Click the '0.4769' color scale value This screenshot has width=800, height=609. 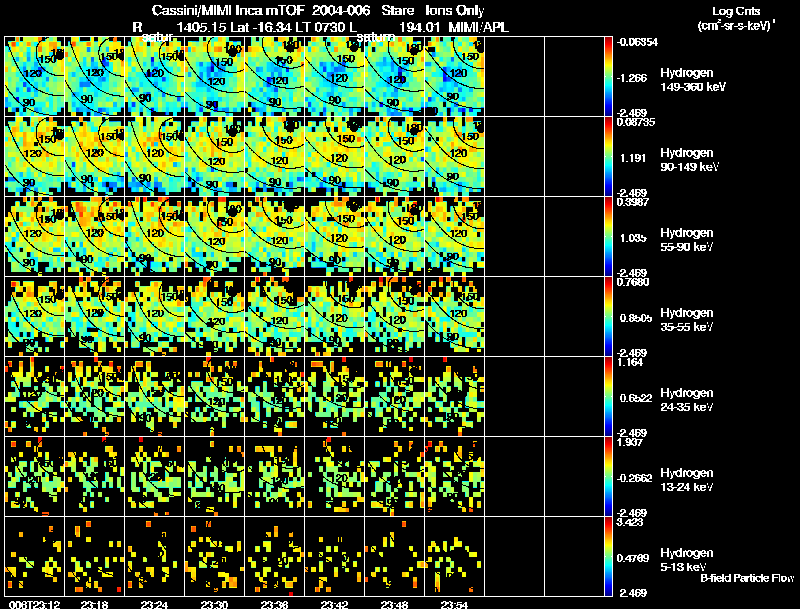(x=634, y=558)
